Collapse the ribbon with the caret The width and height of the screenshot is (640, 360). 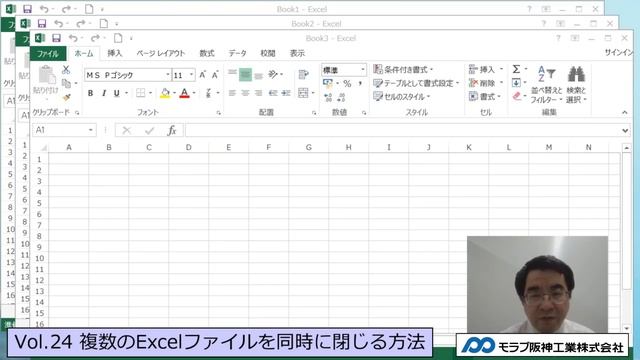(x=625, y=112)
